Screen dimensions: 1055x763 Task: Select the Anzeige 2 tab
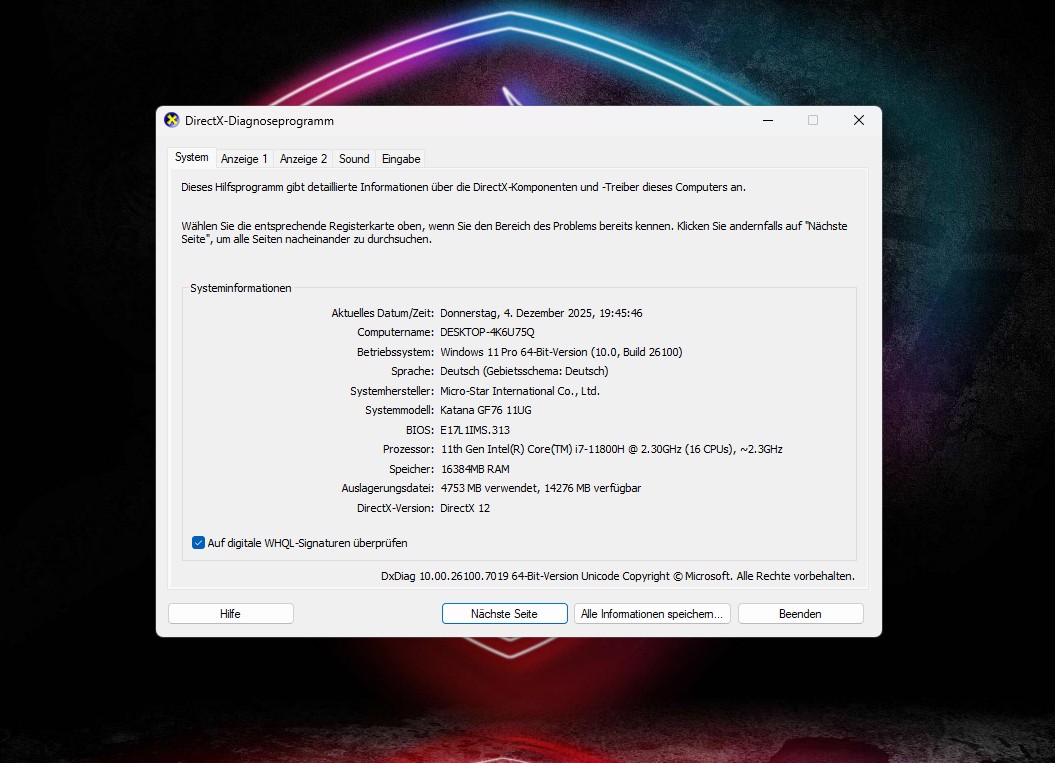[x=303, y=159]
